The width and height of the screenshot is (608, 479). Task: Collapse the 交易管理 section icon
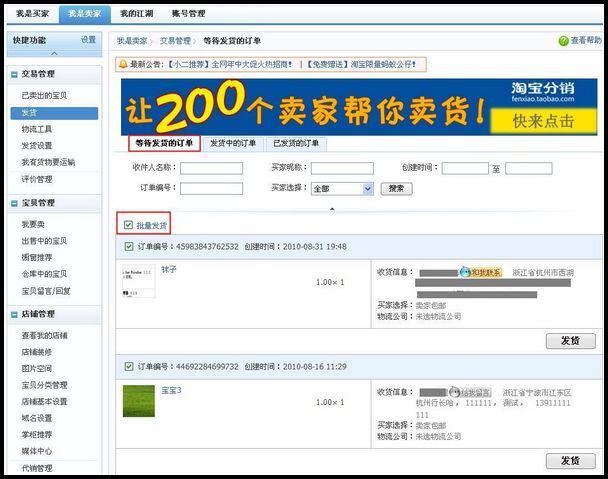pos(14,74)
